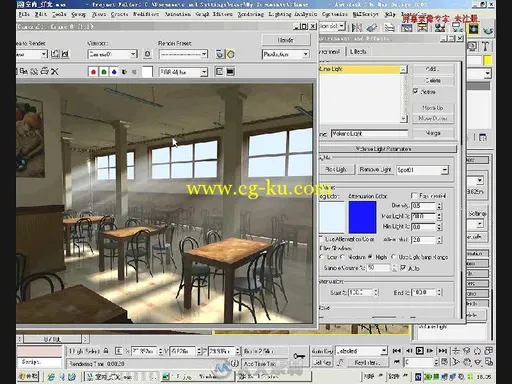Image resolution: width=512 pixels, height=384 pixels.
Task: Click the Delete effect button
Action: pos(433,81)
